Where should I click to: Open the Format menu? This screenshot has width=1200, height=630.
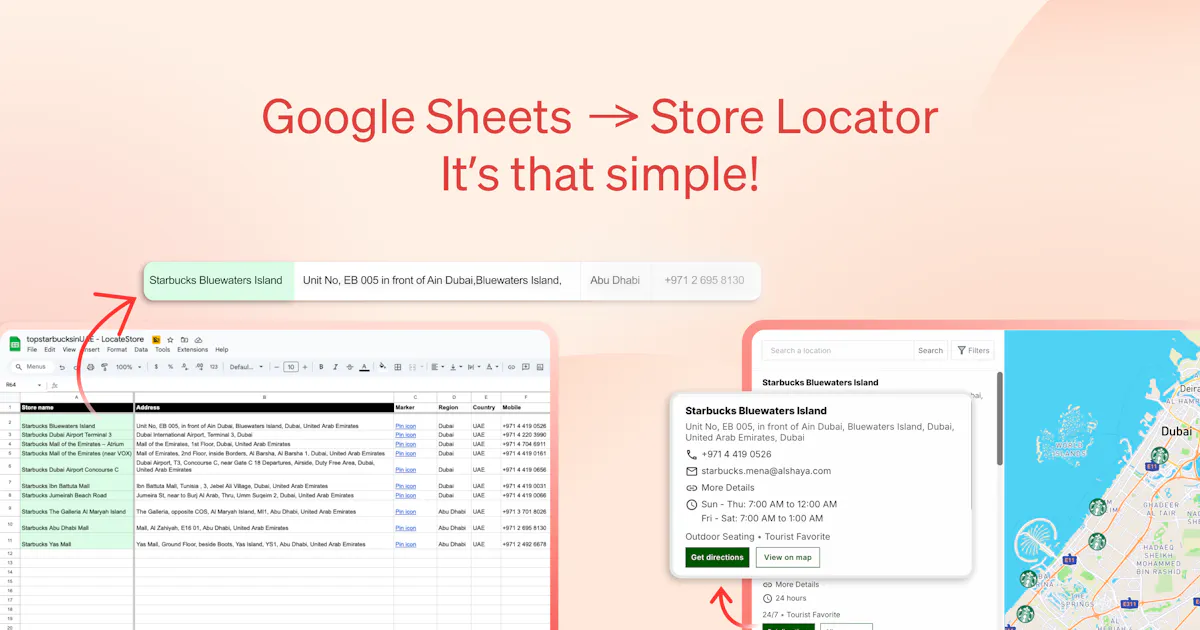[x=117, y=350]
